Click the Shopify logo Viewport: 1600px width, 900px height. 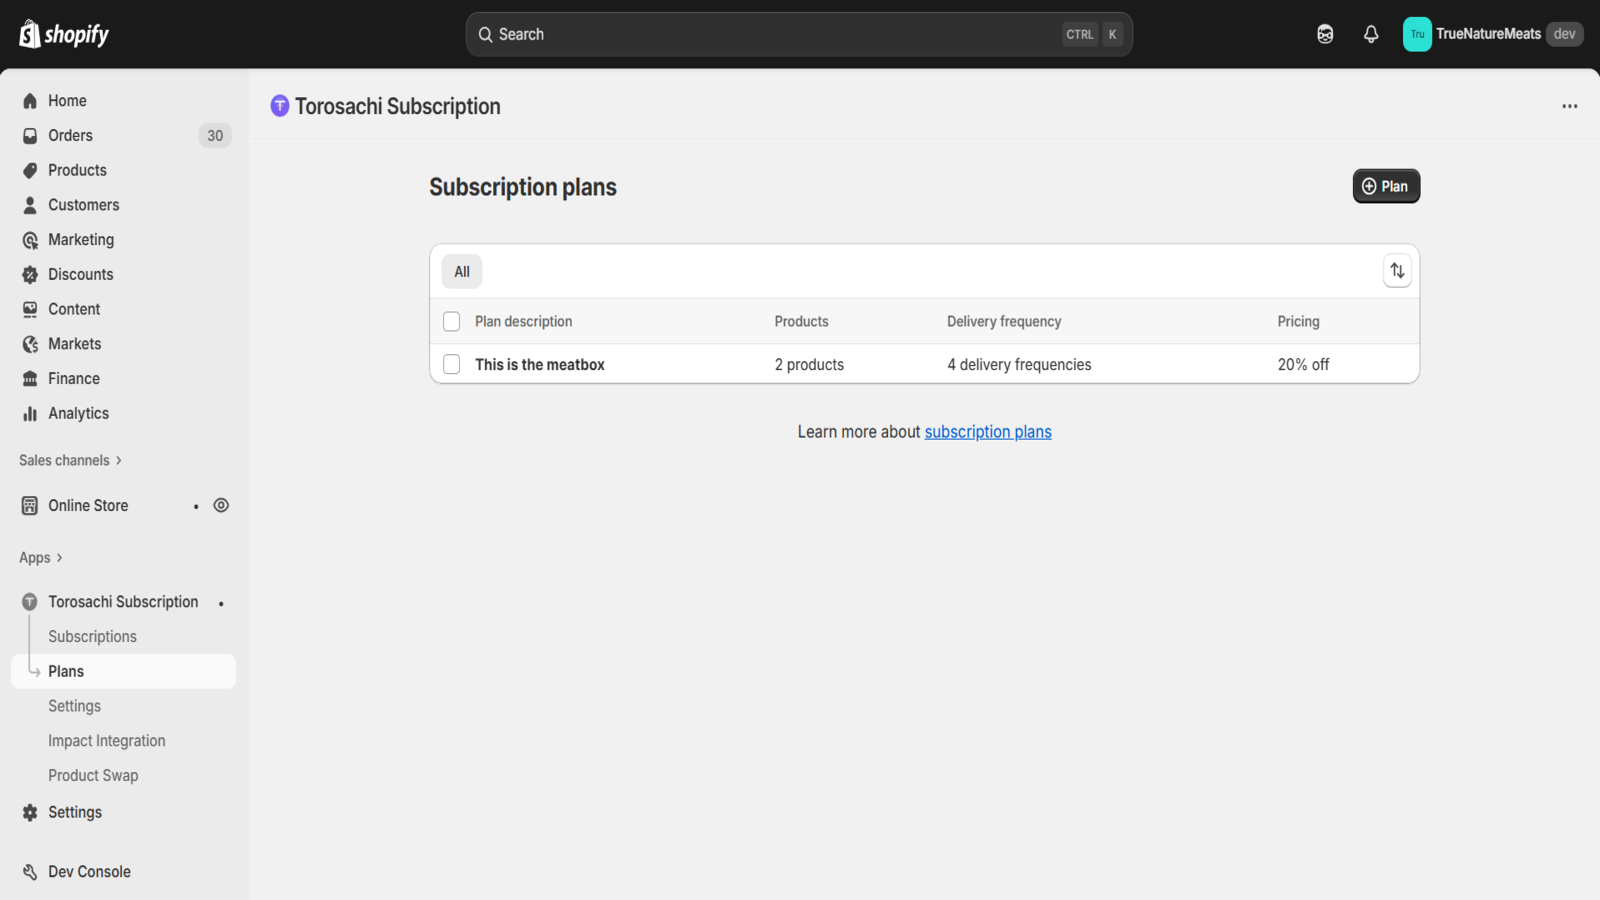pos(64,34)
